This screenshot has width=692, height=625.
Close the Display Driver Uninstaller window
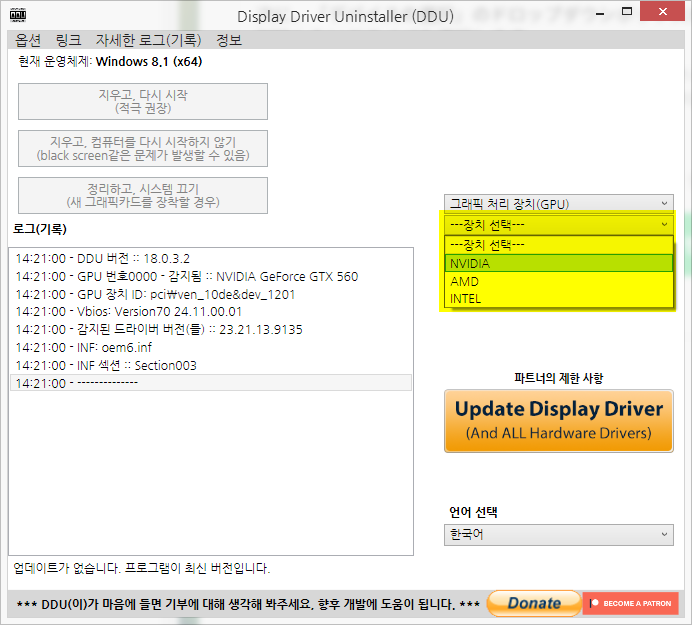[x=662, y=11]
